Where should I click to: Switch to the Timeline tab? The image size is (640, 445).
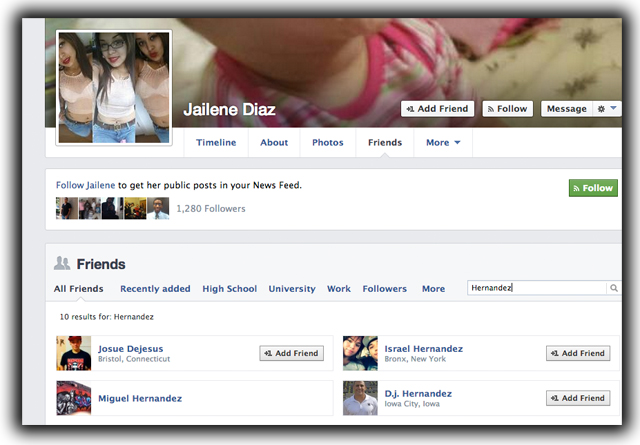(216, 143)
